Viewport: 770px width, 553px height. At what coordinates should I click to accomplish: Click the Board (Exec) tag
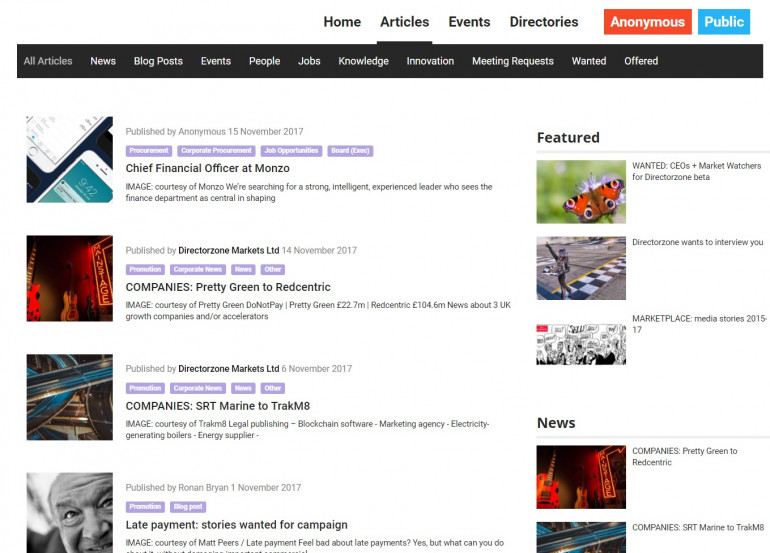point(350,151)
